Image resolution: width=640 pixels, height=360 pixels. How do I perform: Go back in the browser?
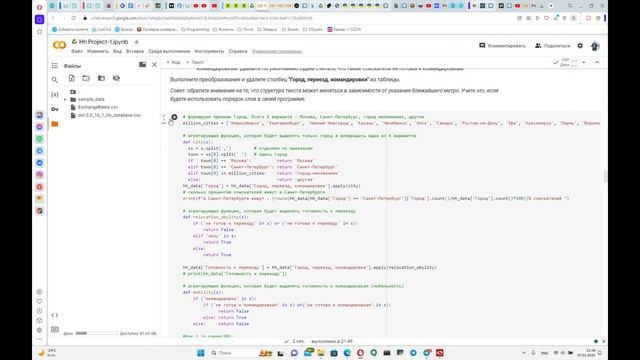pos(53,18)
